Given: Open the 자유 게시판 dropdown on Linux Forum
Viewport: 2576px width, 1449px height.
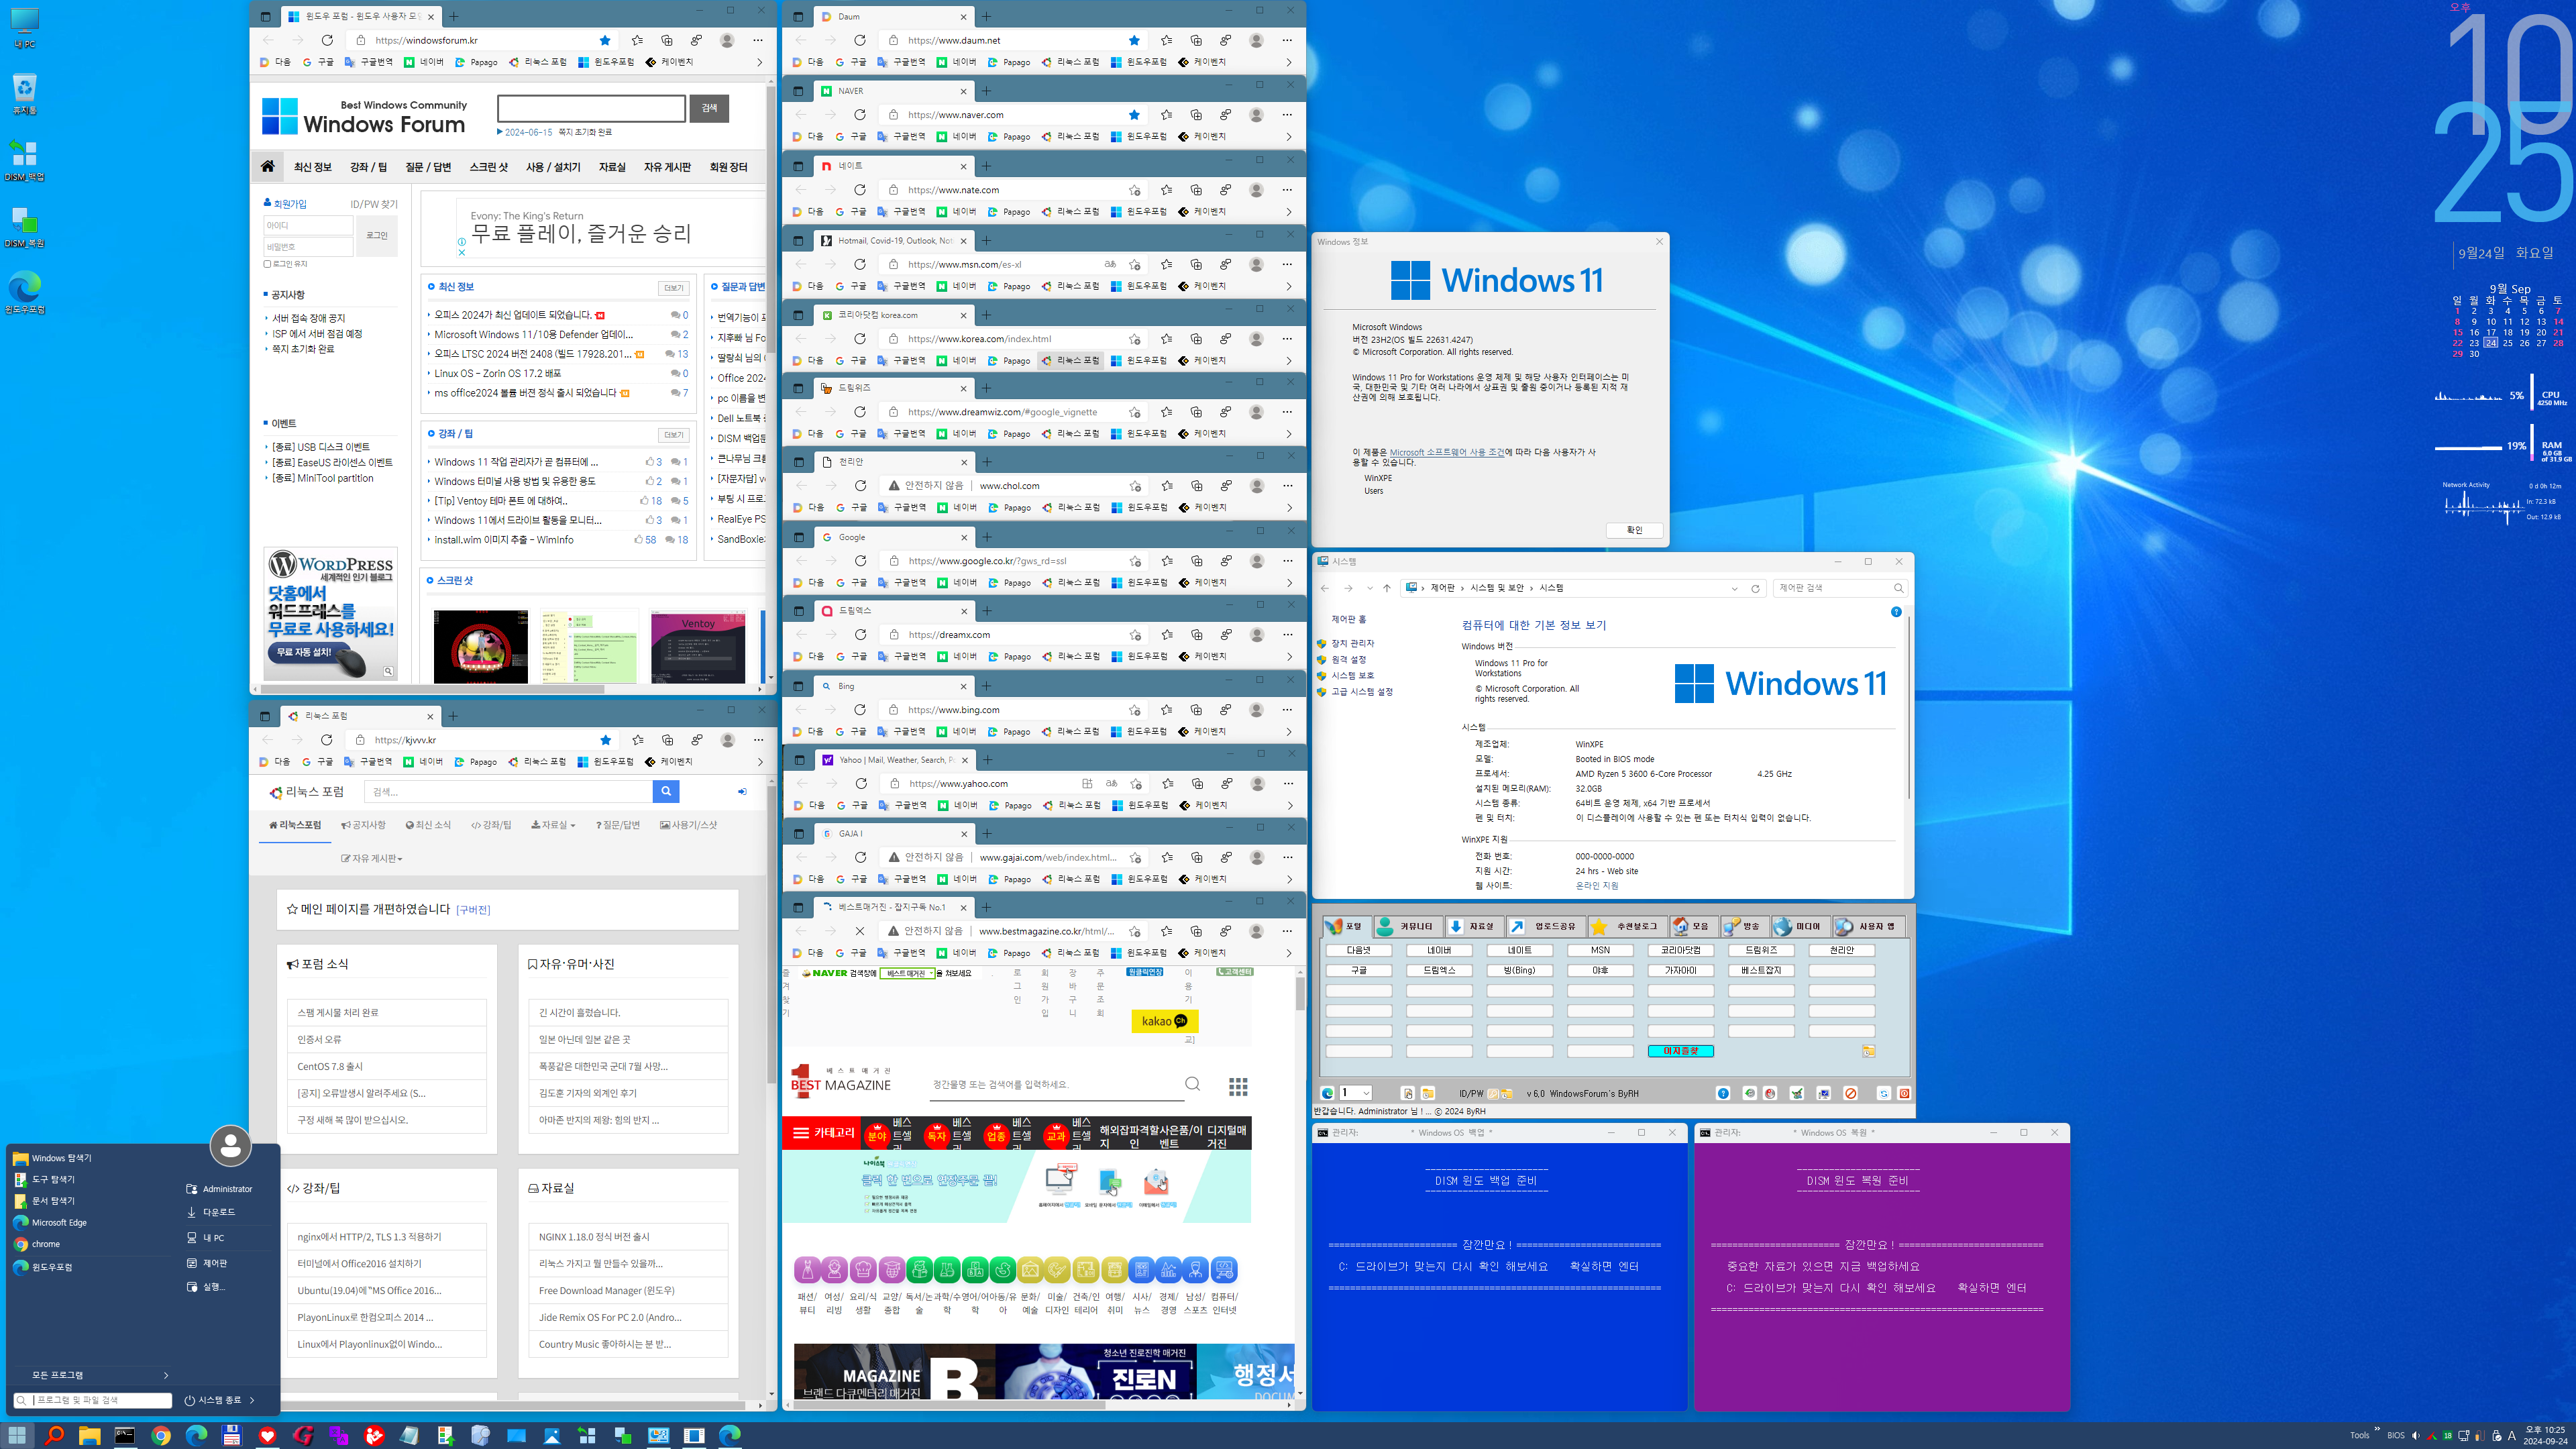Looking at the screenshot, I should click(371, 858).
